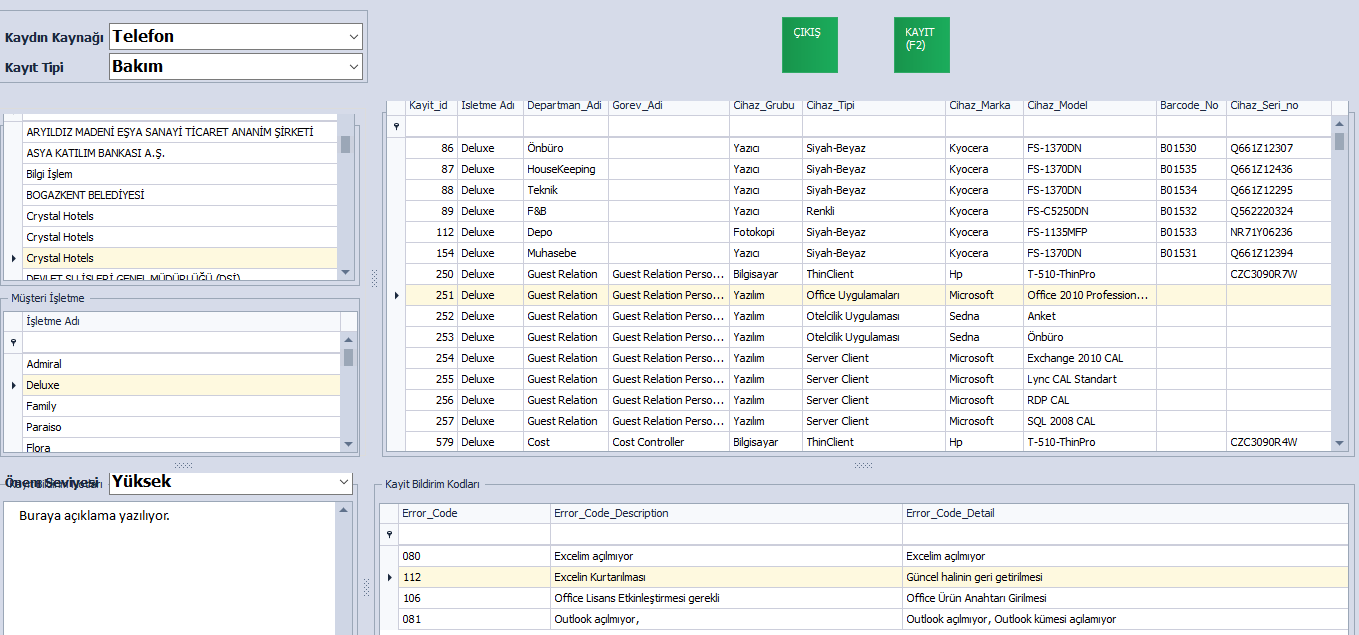Click the filter row icon in Kayıt Bildirim Kodları grid
This screenshot has width=1359, height=635.
click(x=389, y=535)
